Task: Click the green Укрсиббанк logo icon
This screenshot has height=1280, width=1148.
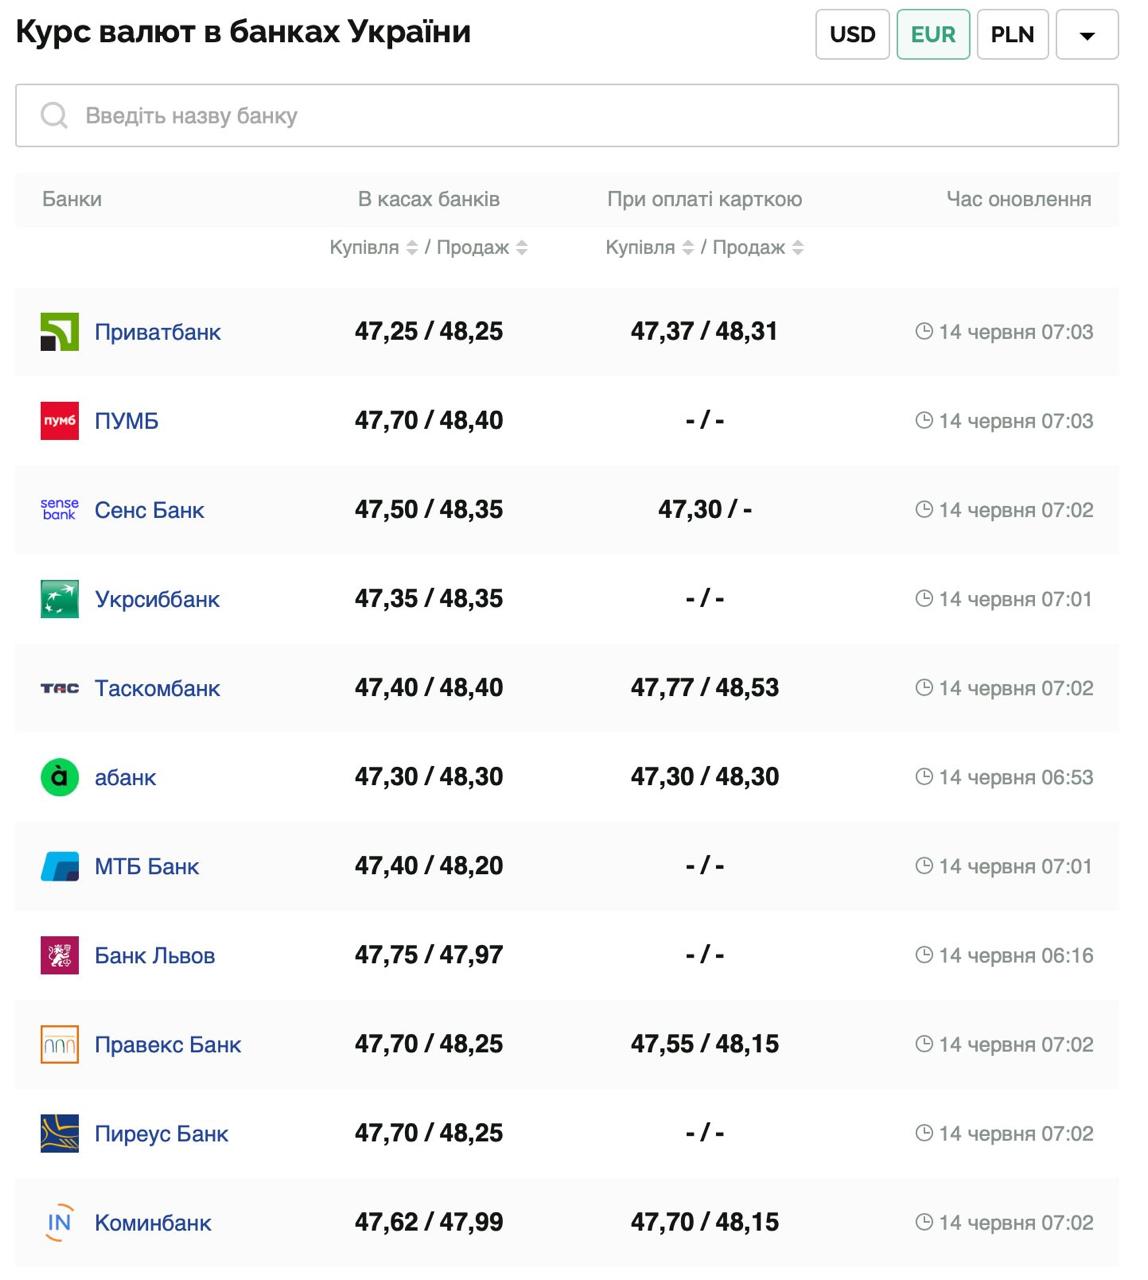Action: coord(59,599)
